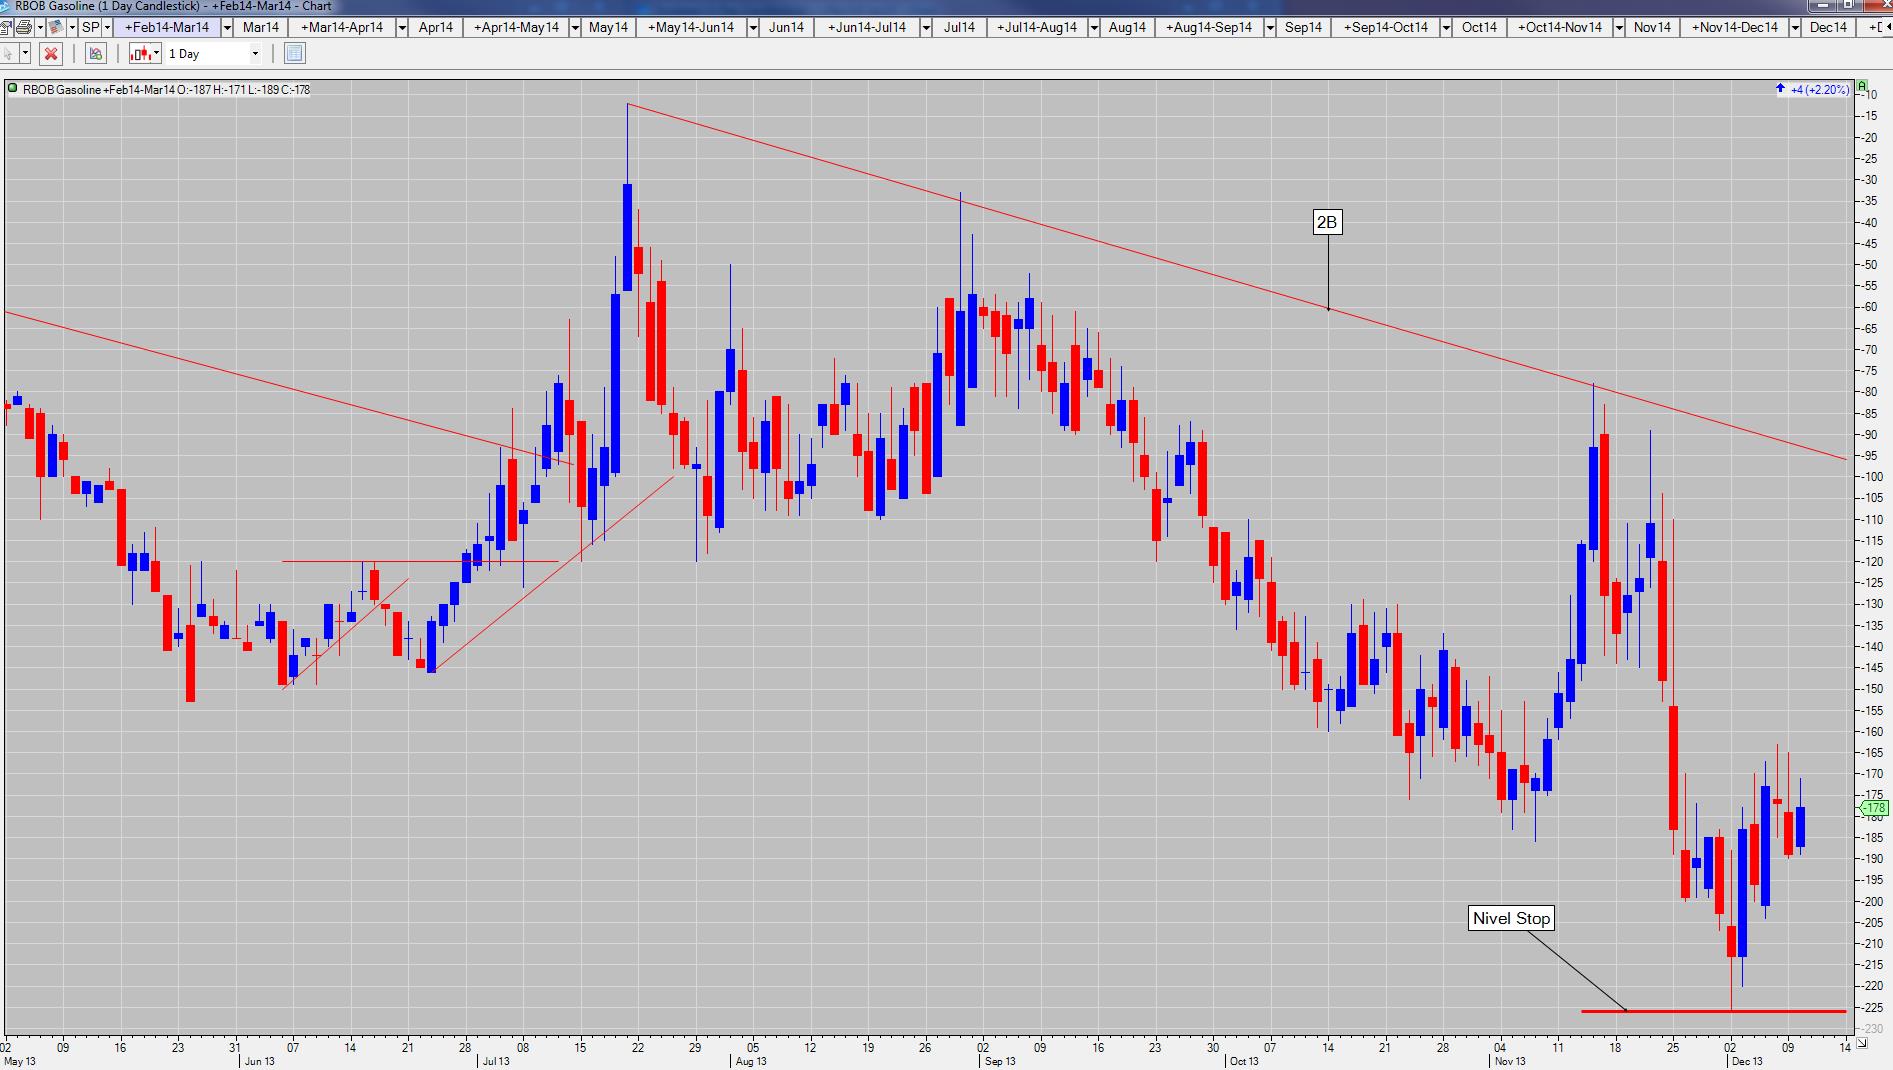Expand the print options dropdown arrow
Screen dimensions: 1893x1070
40,27
